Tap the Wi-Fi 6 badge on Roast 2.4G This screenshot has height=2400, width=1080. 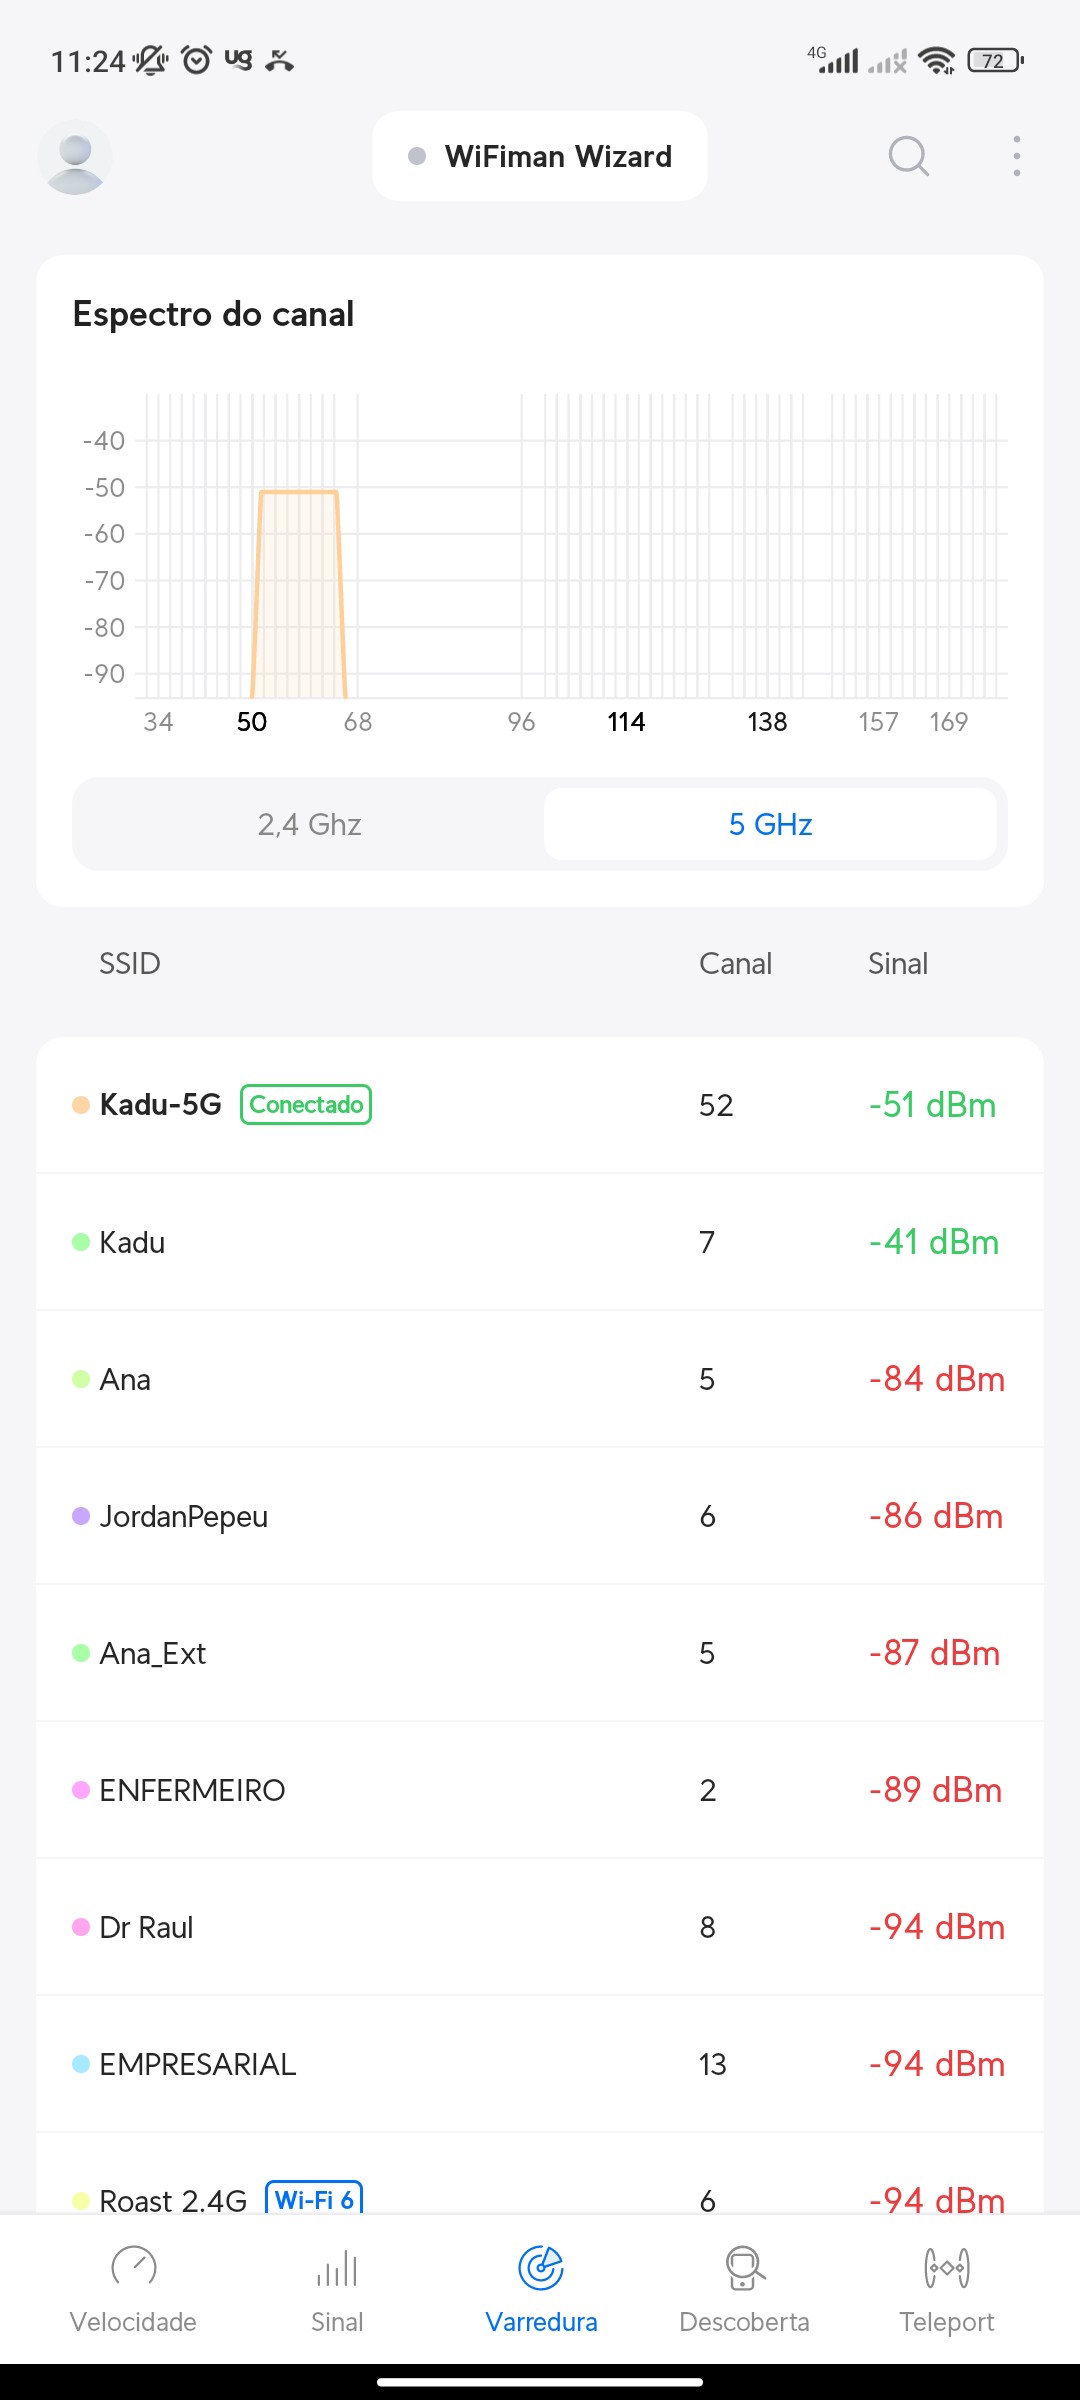(314, 2198)
